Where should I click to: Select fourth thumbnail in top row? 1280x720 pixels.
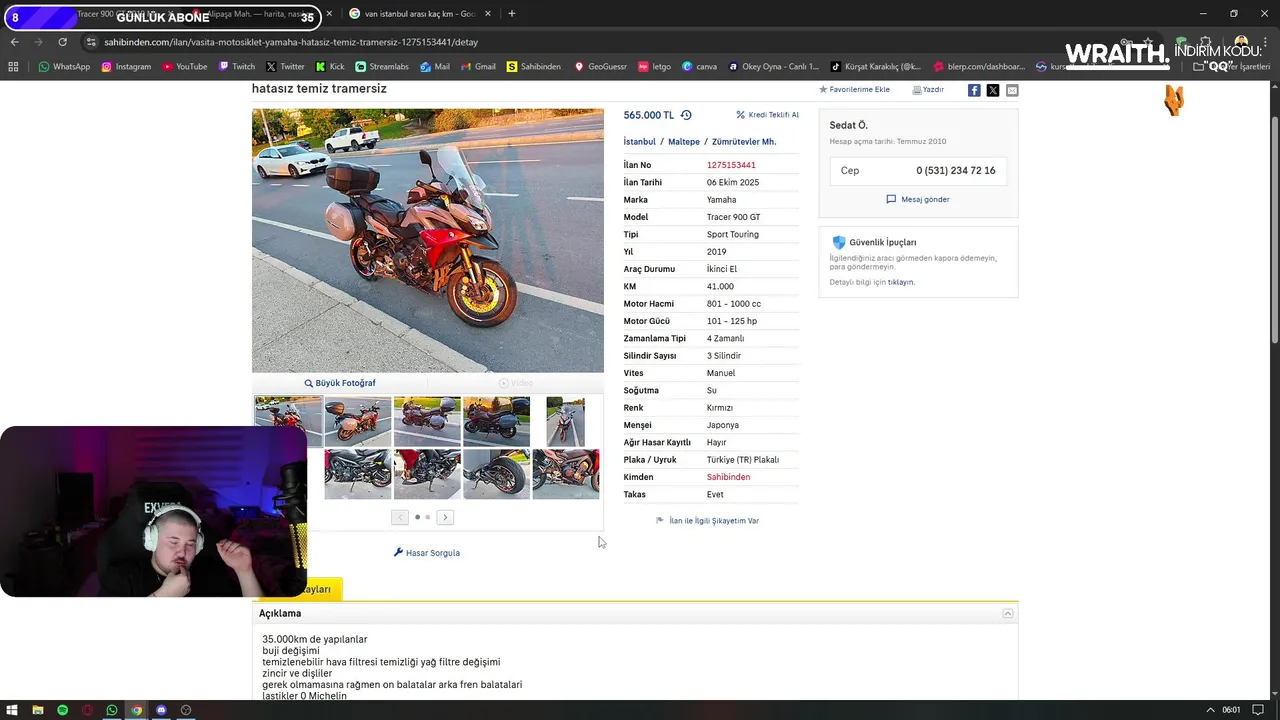tap(496, 421)
